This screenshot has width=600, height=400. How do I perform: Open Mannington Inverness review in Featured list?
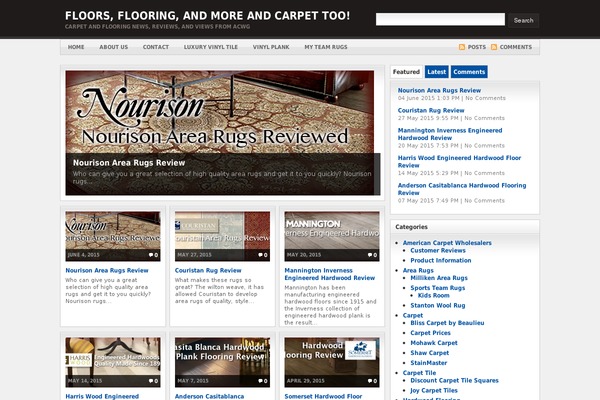tap(450, 134)
